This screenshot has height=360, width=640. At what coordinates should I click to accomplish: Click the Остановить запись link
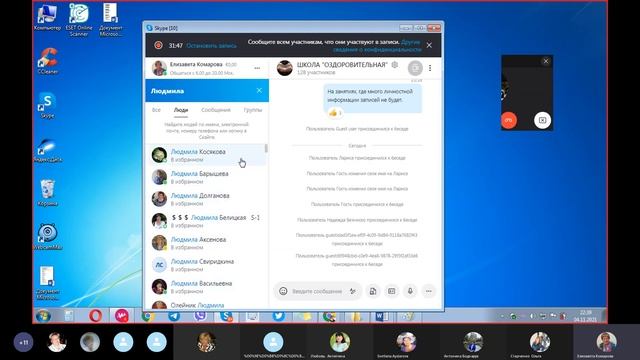(211, 46)
